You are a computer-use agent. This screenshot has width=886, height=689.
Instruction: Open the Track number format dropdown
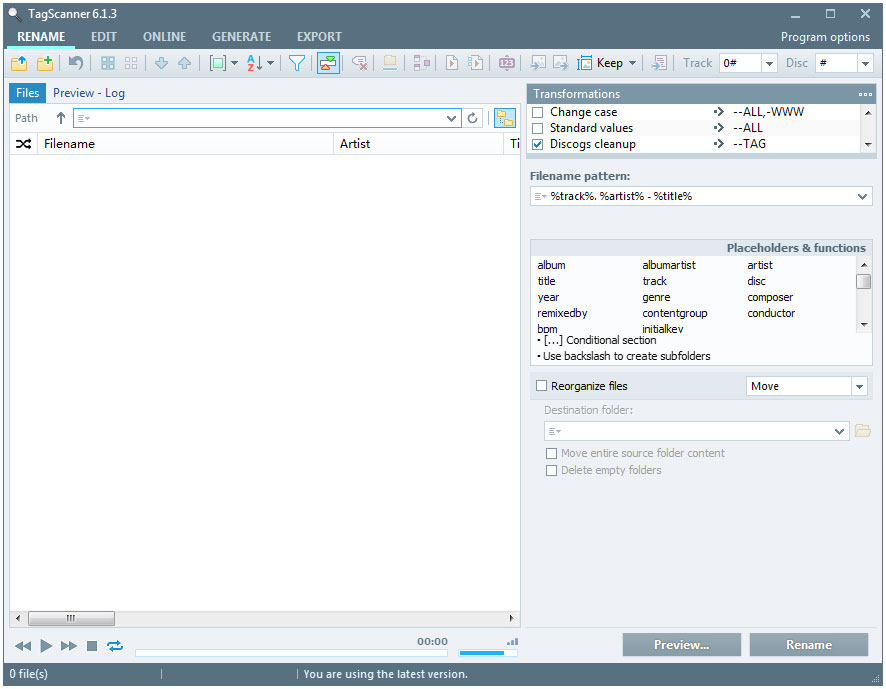pos(769,63)
